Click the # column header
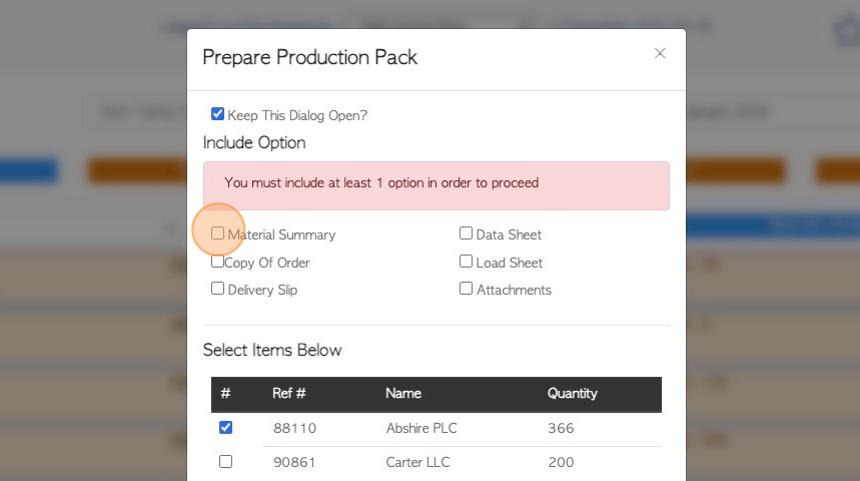The image size is (860, 481). tap(225, 393)
